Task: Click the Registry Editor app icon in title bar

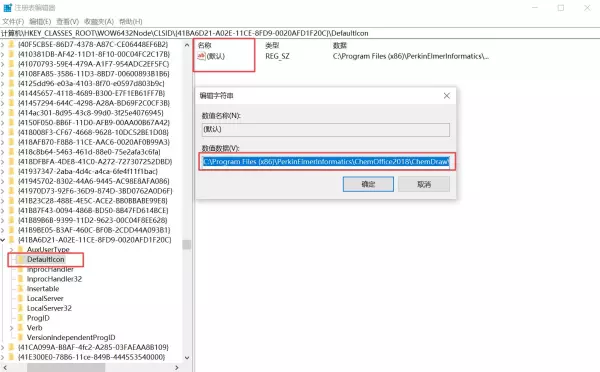Action: [x=8, y=8]
